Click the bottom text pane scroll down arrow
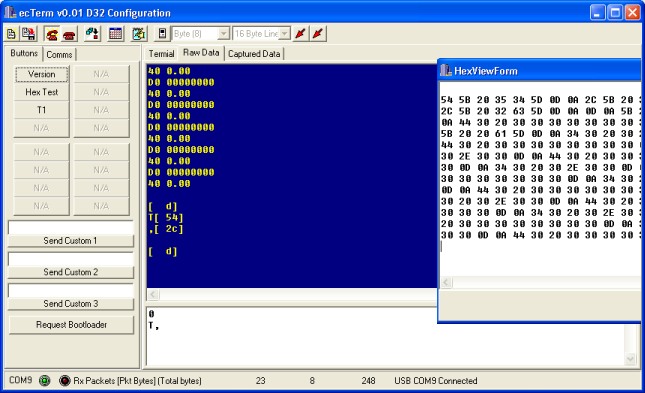This screenshot has width=645, height=393. click(630, 359)
